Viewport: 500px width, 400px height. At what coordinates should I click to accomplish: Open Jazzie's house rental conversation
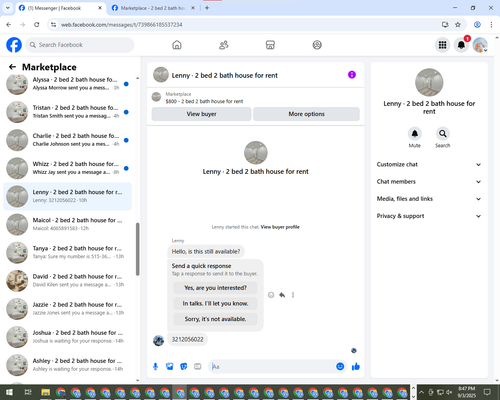coord(67,309)
